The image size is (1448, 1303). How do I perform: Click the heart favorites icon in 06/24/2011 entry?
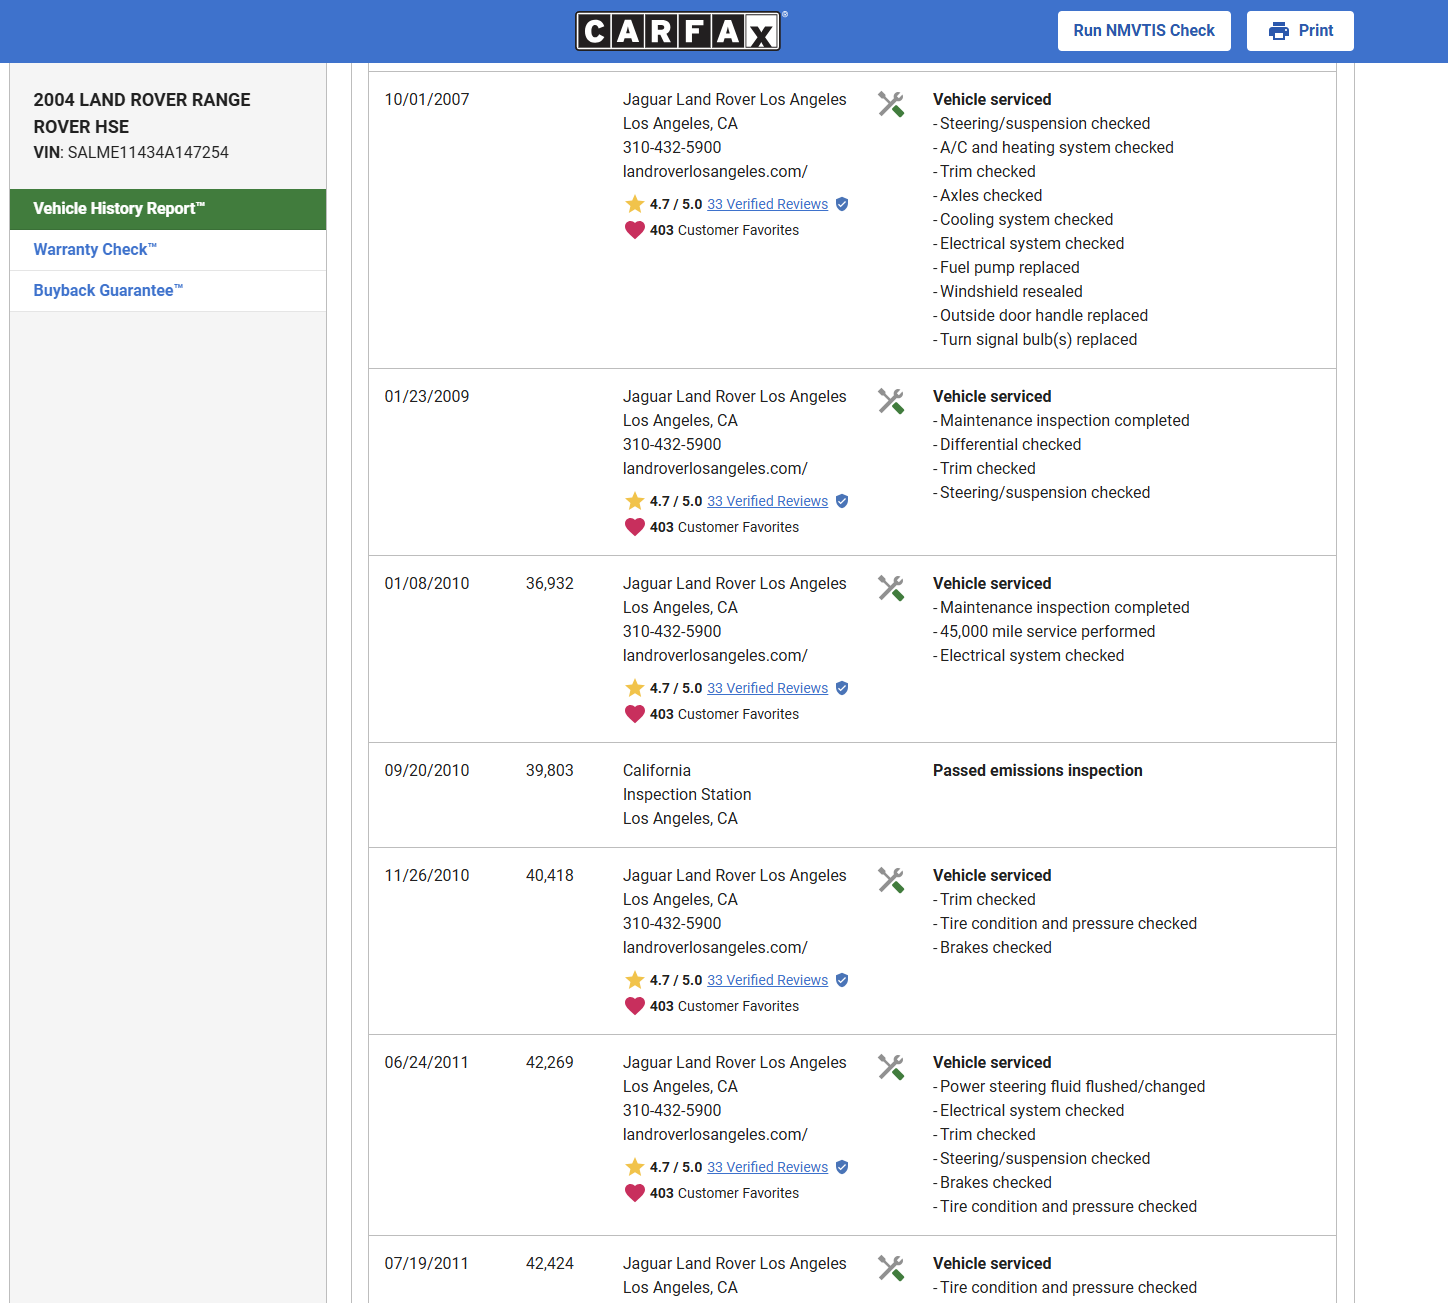coord(634,1193)
